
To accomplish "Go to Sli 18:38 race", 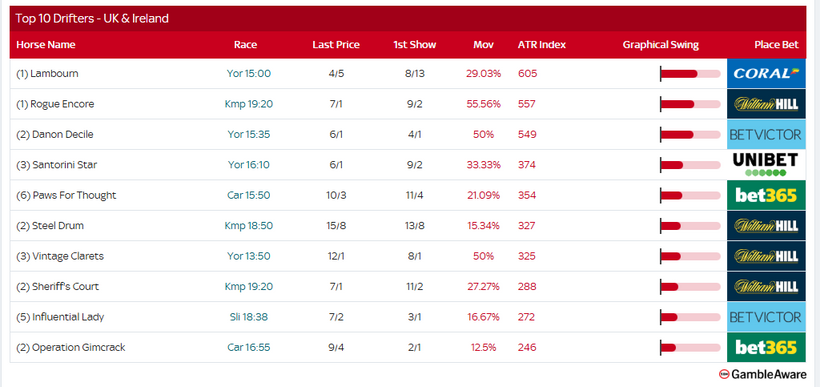I will click(x=249, y=317).
